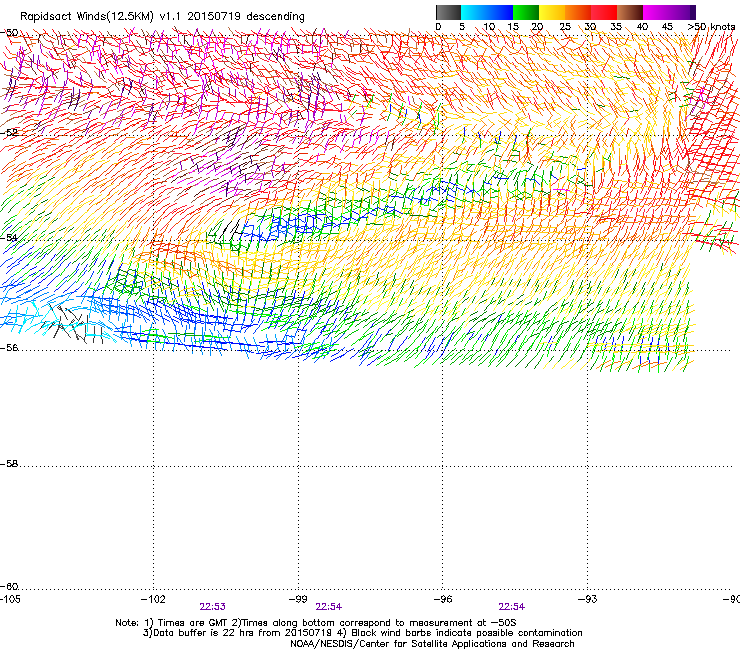
Task: Click the red 30–35 knots legend swatch
Action: (x=604, y=12)
